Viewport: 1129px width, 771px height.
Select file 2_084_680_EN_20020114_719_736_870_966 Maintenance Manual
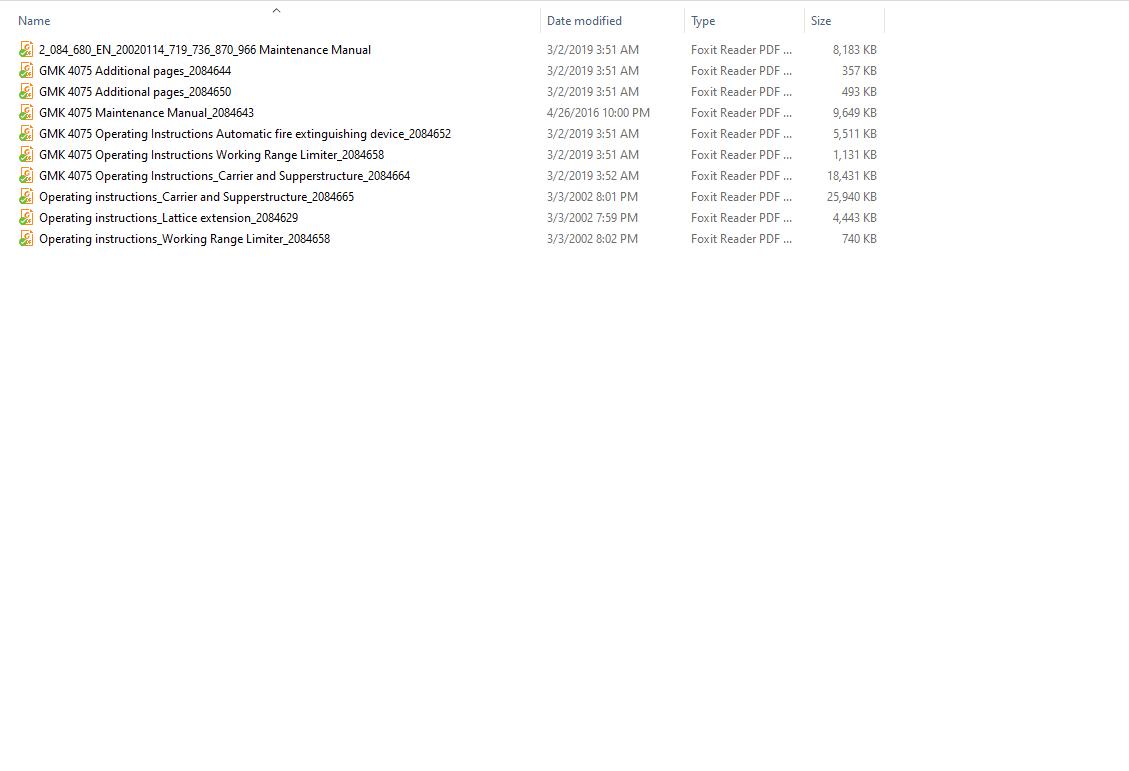(204, 50)
